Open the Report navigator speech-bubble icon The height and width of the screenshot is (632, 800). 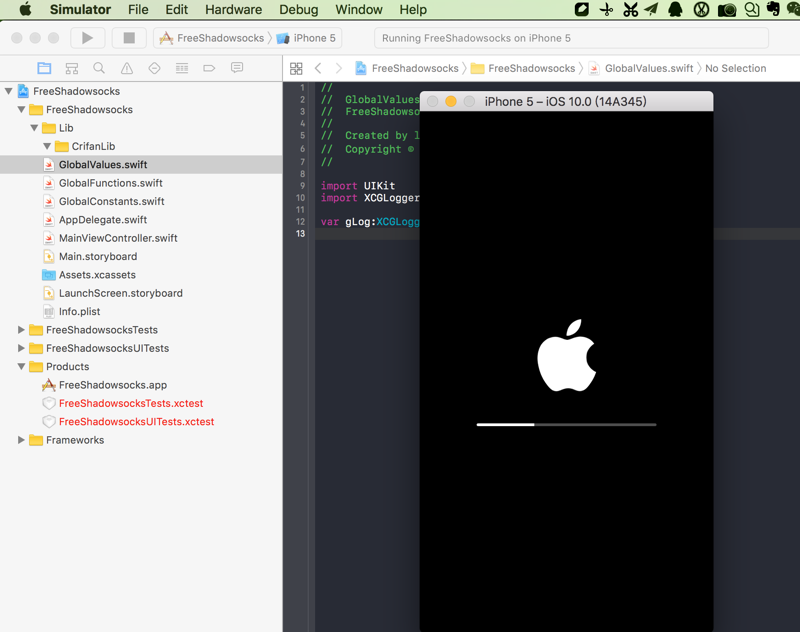coord(237,68)
